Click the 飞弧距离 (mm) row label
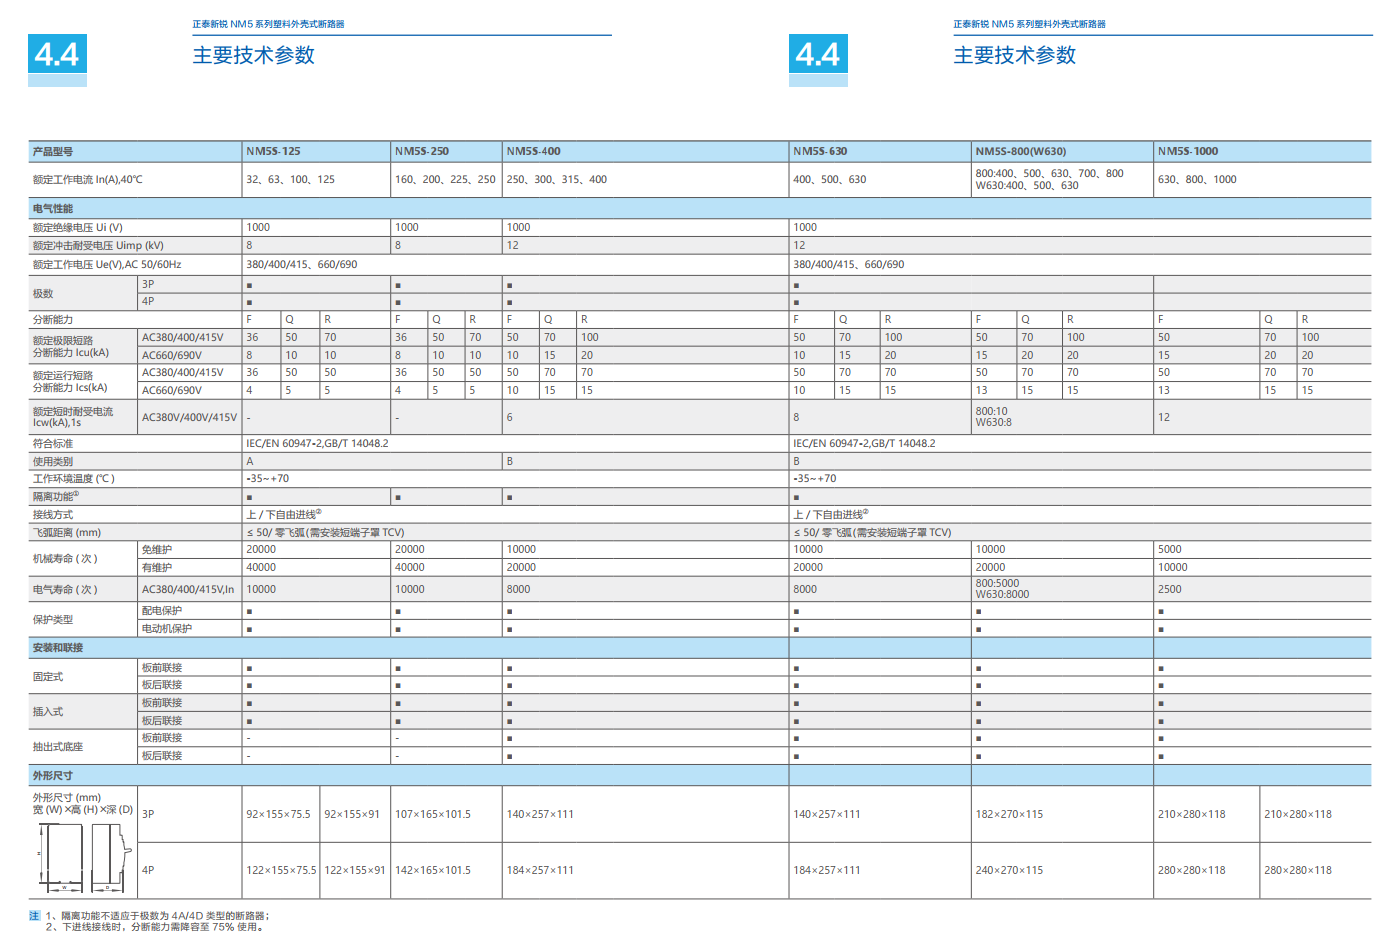This screenshot has width=1388, height=946. point(67,533)
